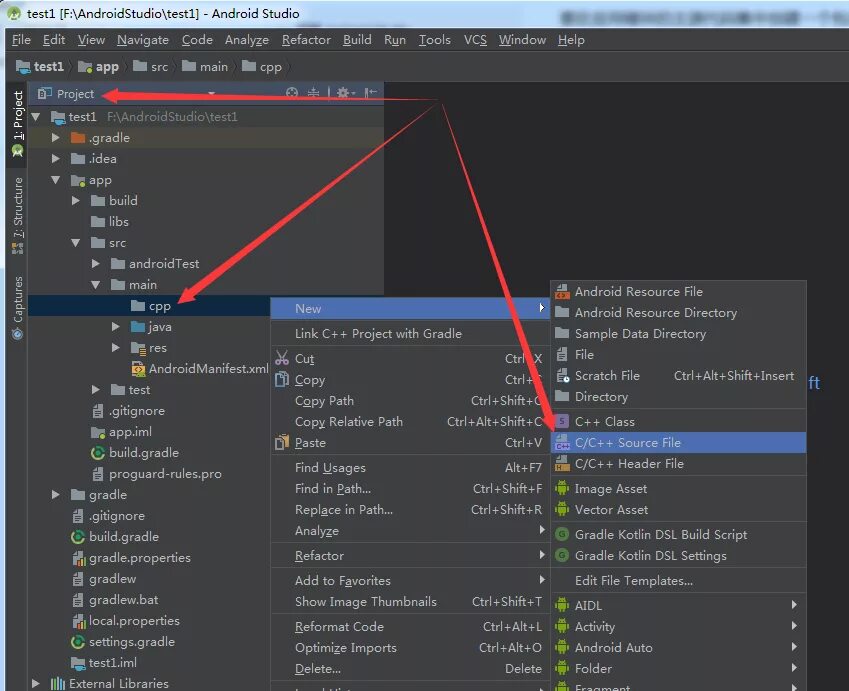Collapse the app module node
This screenshot has width=849, height=691.
point(56,180)
